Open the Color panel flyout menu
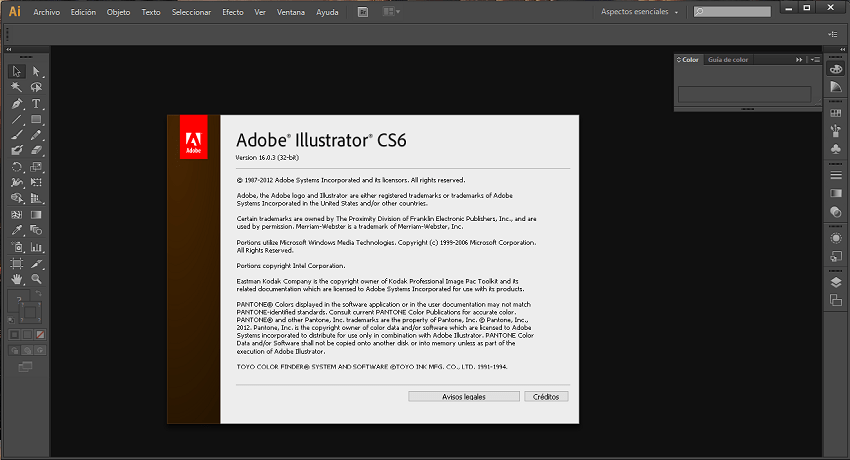Screen dimensions: 850x460 (813, 60)
